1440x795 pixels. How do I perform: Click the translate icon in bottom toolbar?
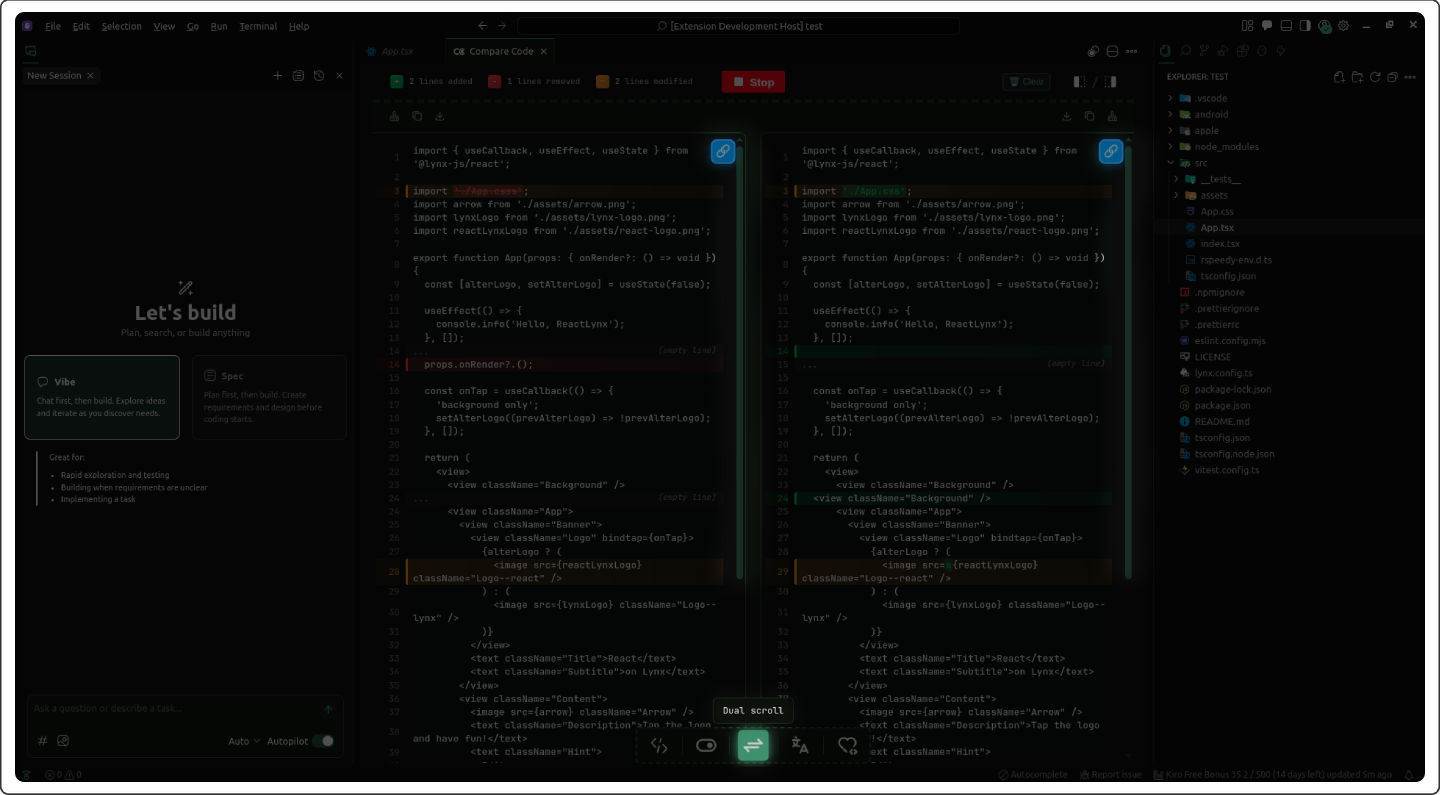point(800,745)
